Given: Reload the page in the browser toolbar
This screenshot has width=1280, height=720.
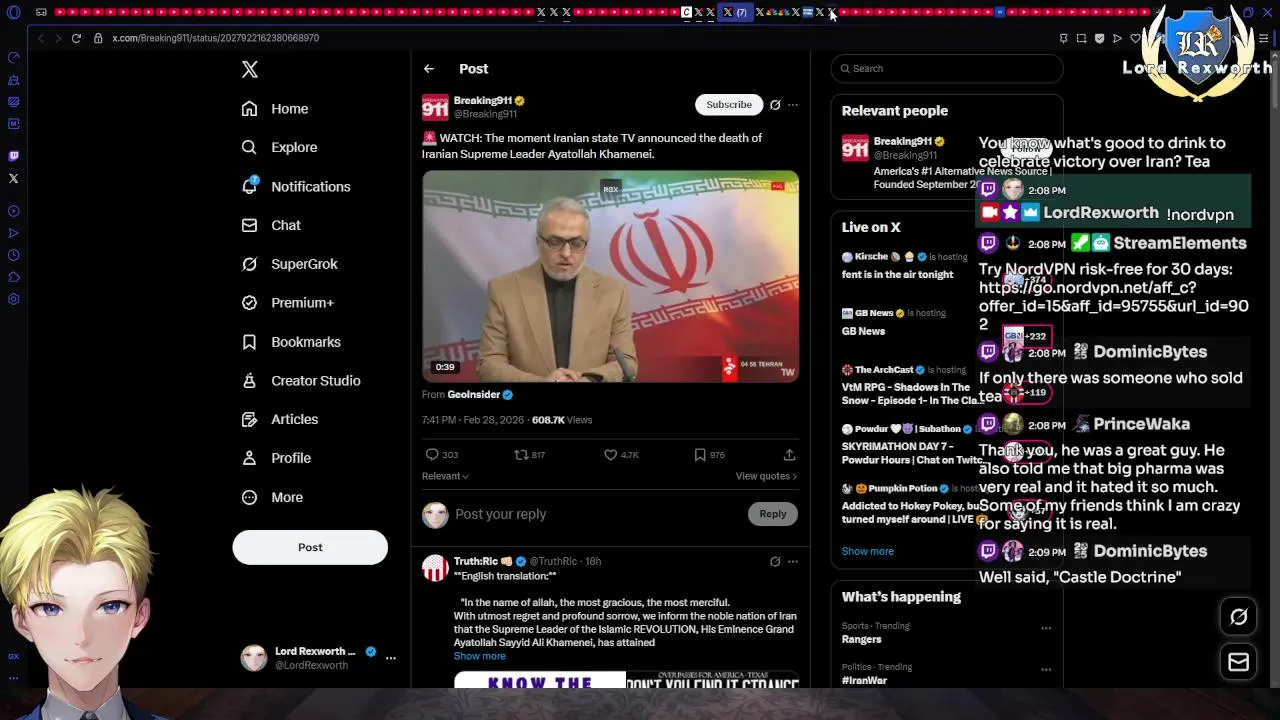Looking at the screenshot, I should click(x=76, y=38).
